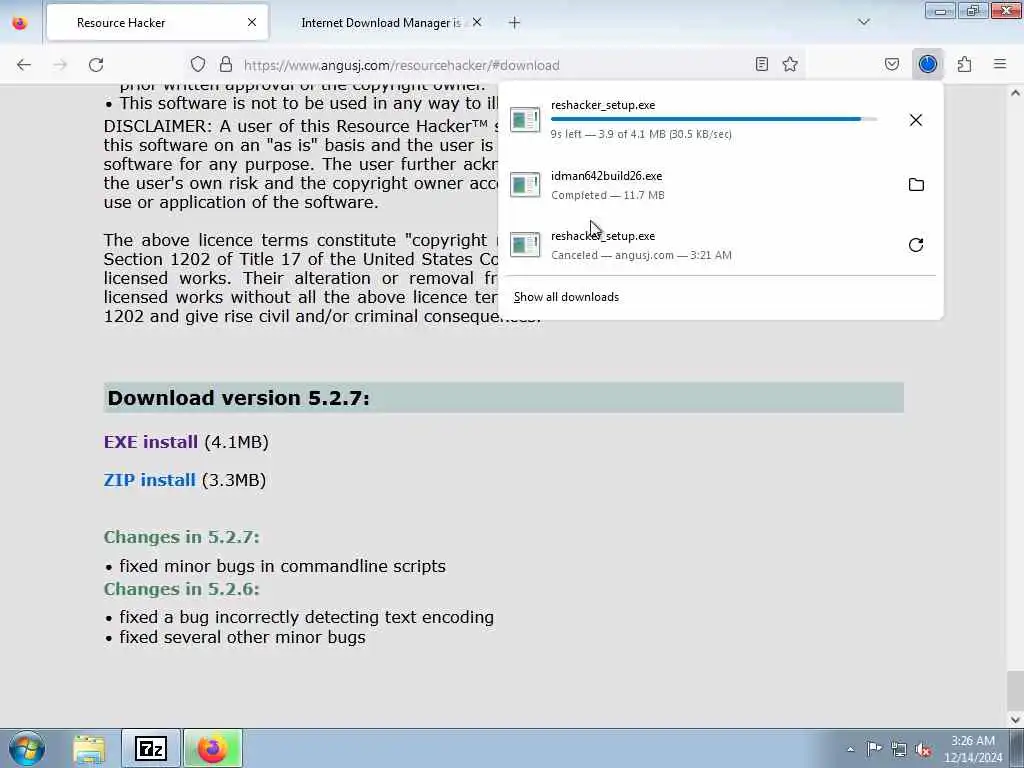Open the network tray icon
Viewport: 1024px width, 768px height.
tap(899, 749)
